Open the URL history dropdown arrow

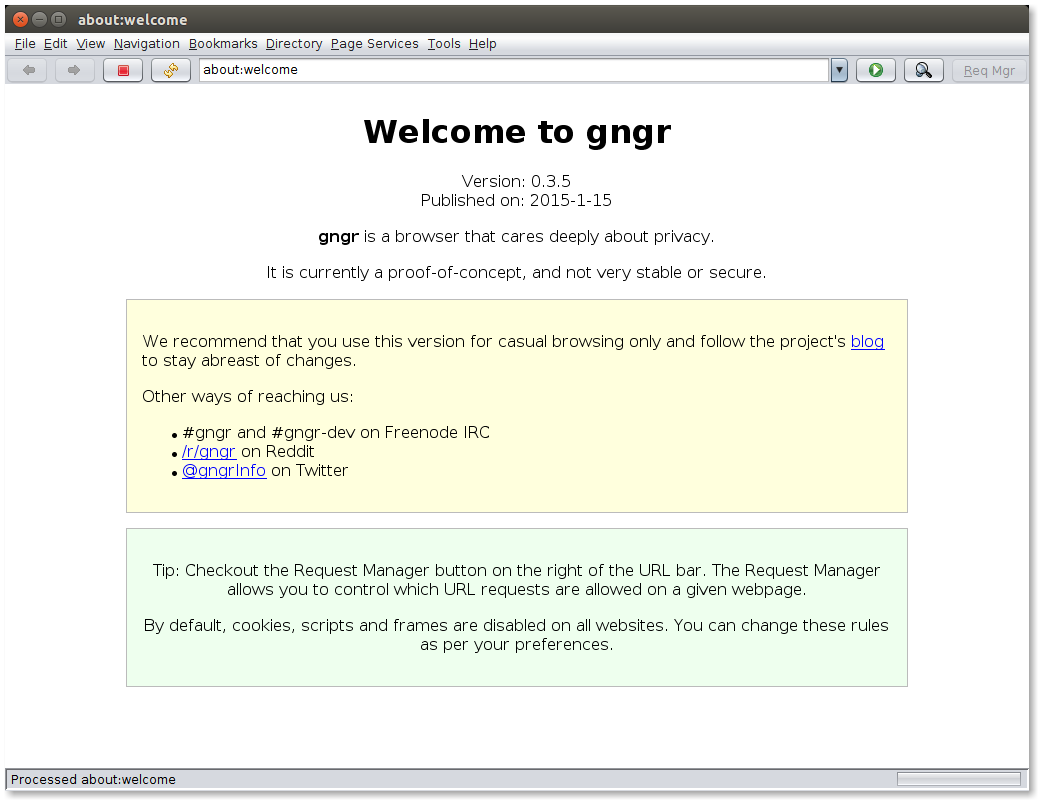click(x=839, y=70)
